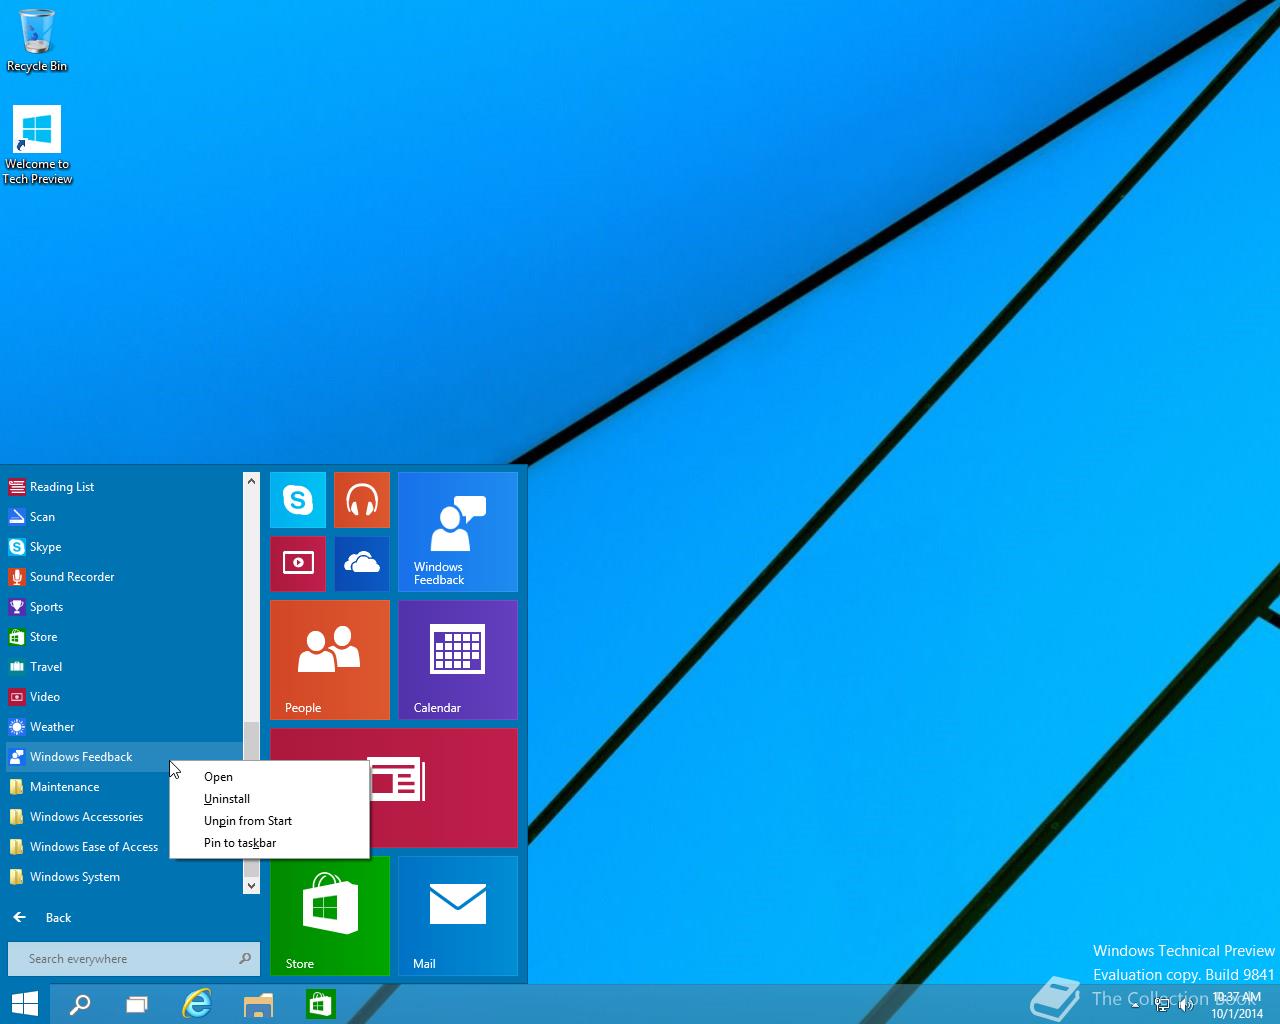Open the Video player tile
The image size is (1280, 1024).
click(298, 564)
